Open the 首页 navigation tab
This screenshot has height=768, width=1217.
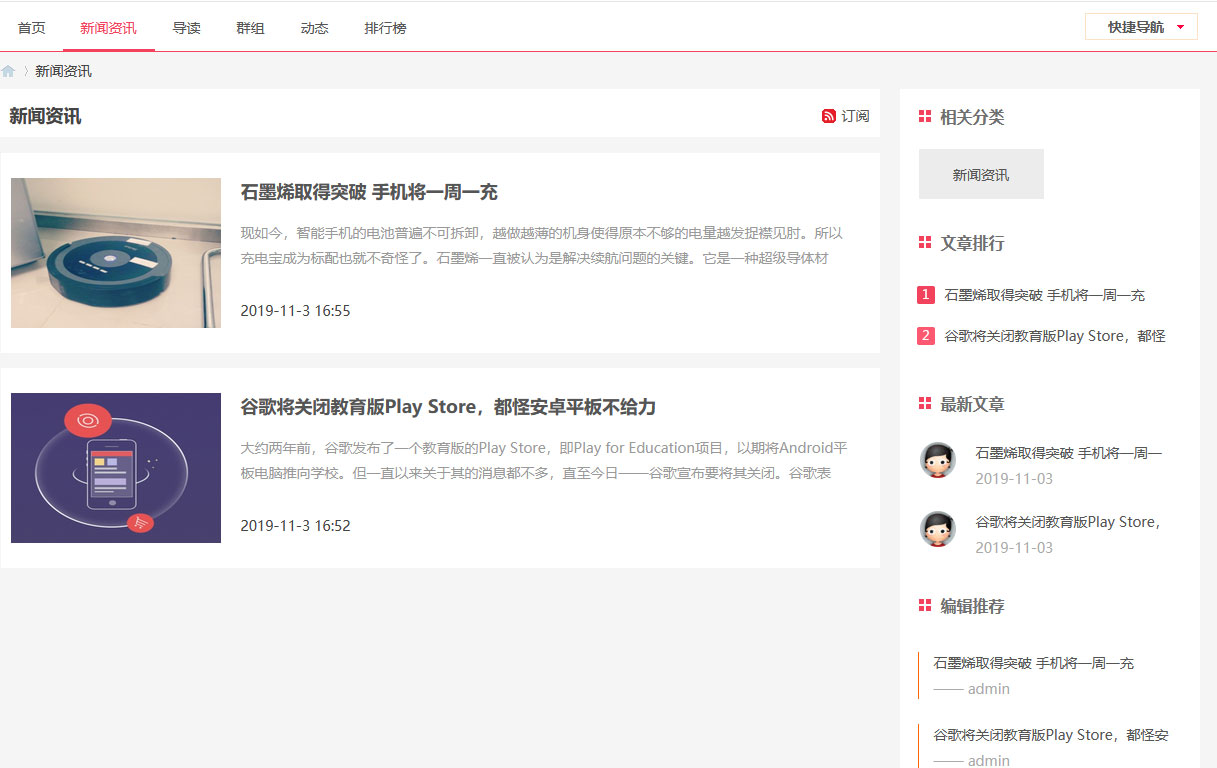(x=32, y=28)
